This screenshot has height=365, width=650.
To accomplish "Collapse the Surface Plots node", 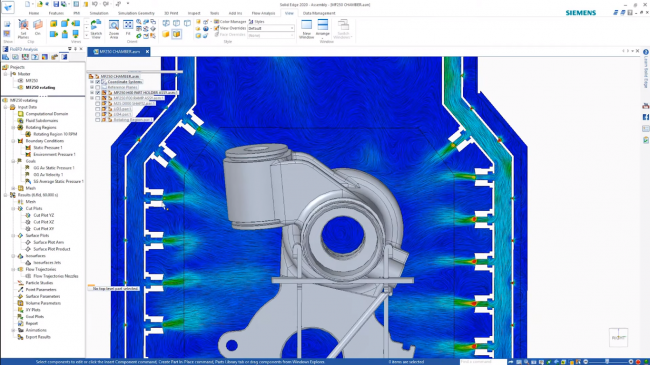I will 13,236.
